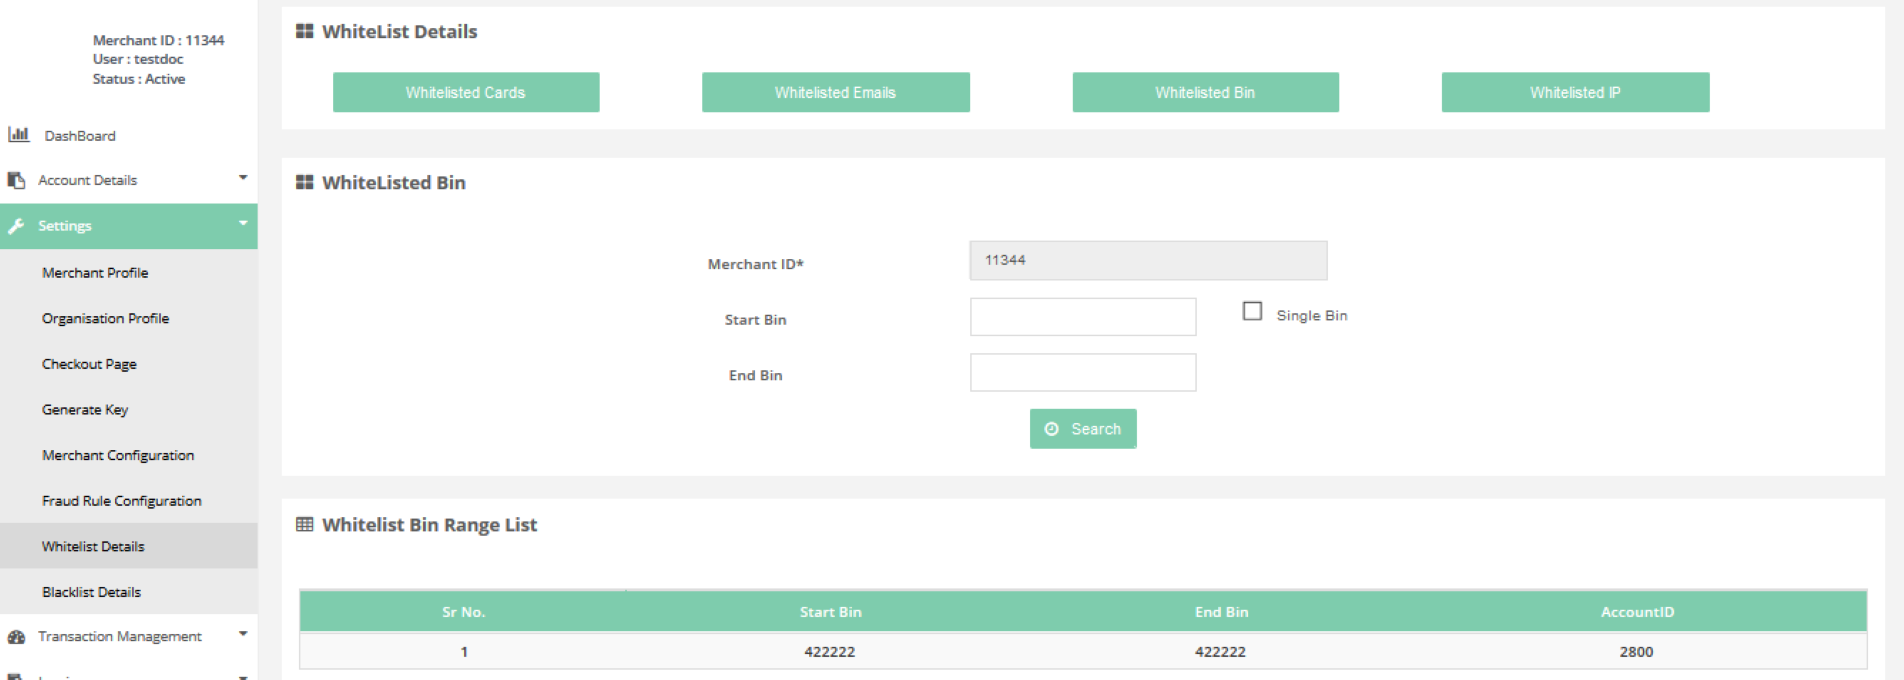Select the Whitelisted IP tab
This screenshot has width=1904, height=680.
tap(1575, 92)
